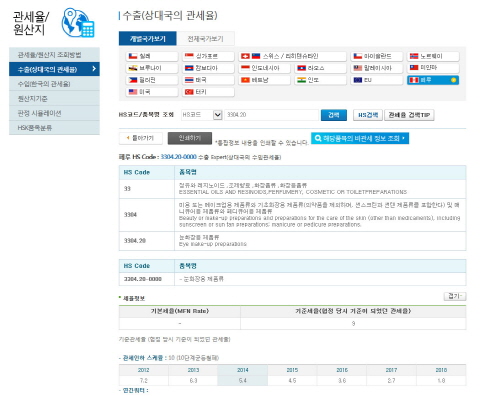Click the 4.5 tariff rate cell
This screenshot has height=396, width=485.
click(x=292, y=380)
